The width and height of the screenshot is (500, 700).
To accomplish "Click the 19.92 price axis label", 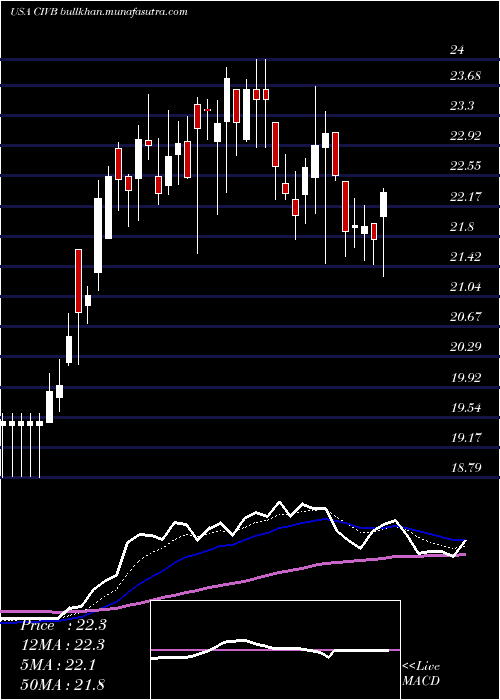I will pyautogui.click(x=465, y=377).
